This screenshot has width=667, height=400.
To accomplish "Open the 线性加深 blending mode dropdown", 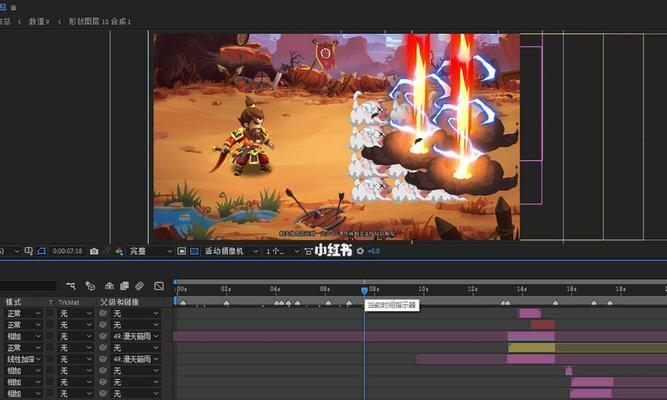I will (24, 359).
